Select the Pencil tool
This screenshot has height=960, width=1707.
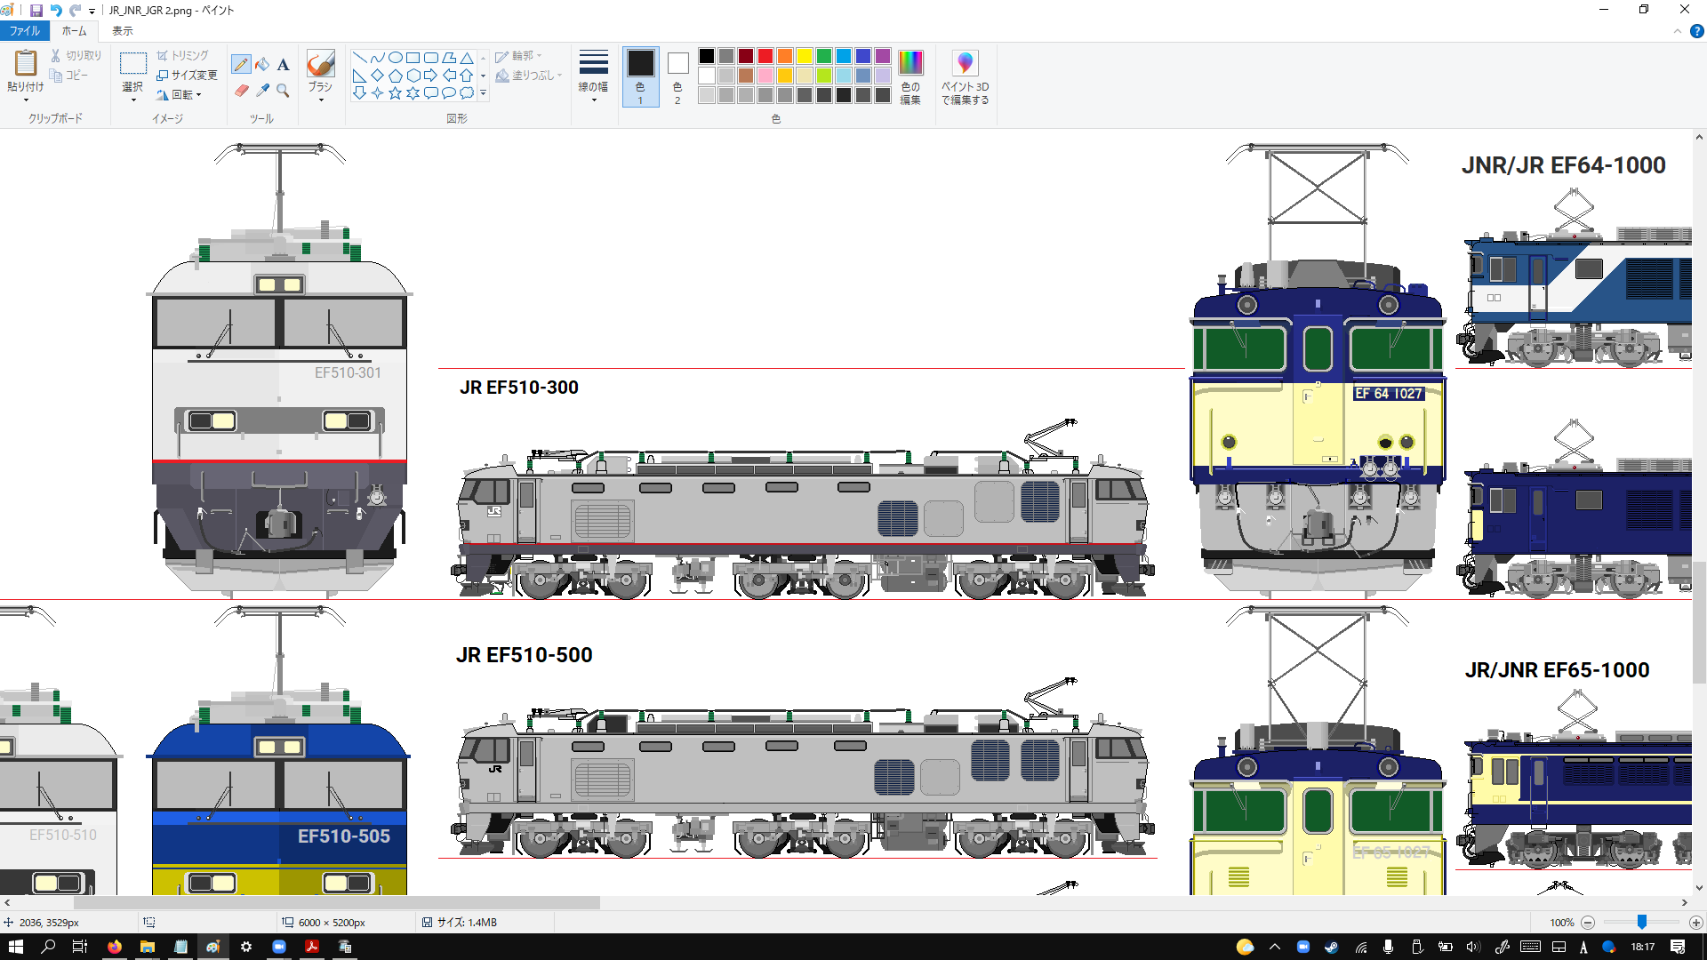click(x=241, y=65)
